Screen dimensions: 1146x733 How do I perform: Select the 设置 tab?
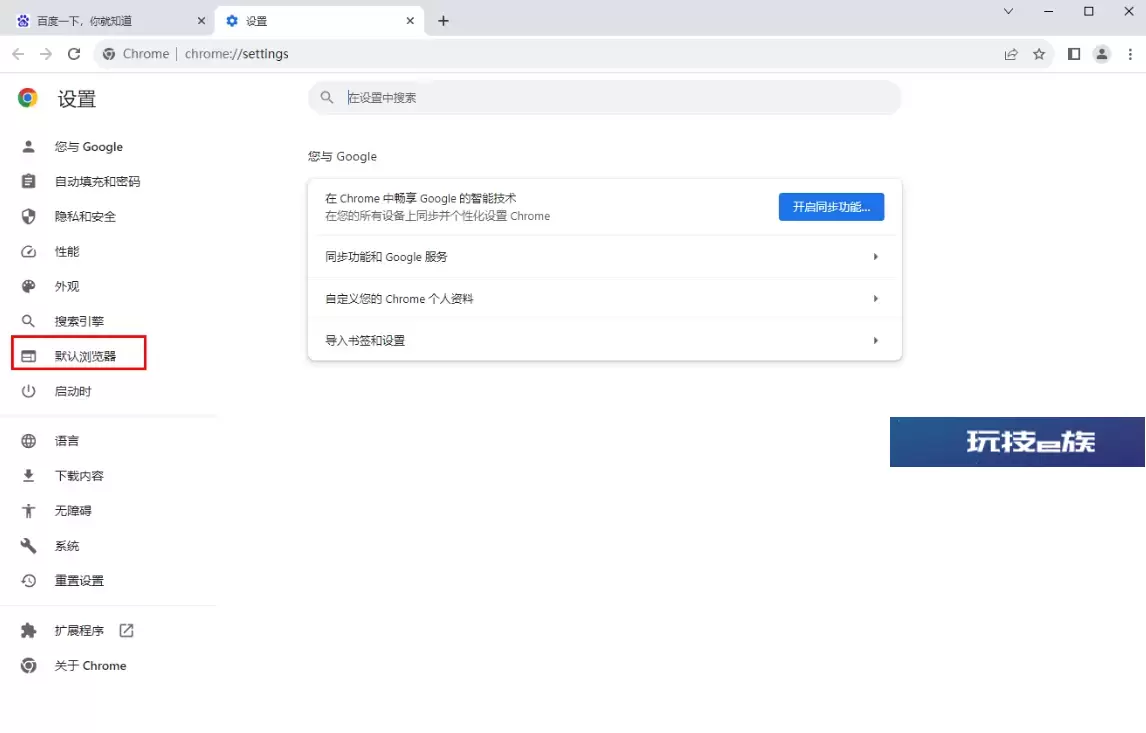[319, 20]
